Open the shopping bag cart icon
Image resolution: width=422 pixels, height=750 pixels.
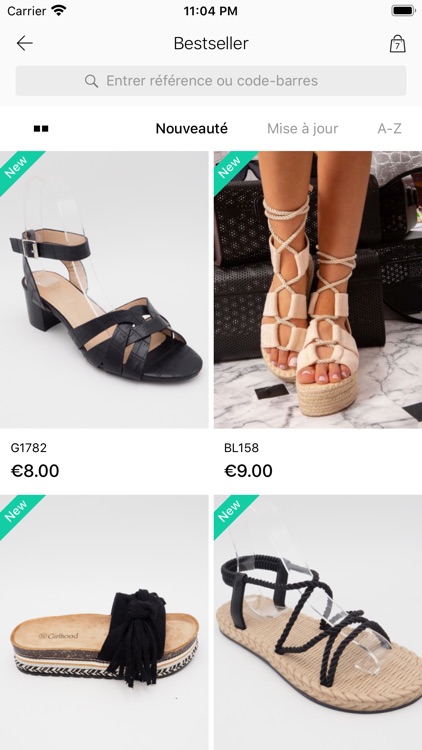[397, 44]
